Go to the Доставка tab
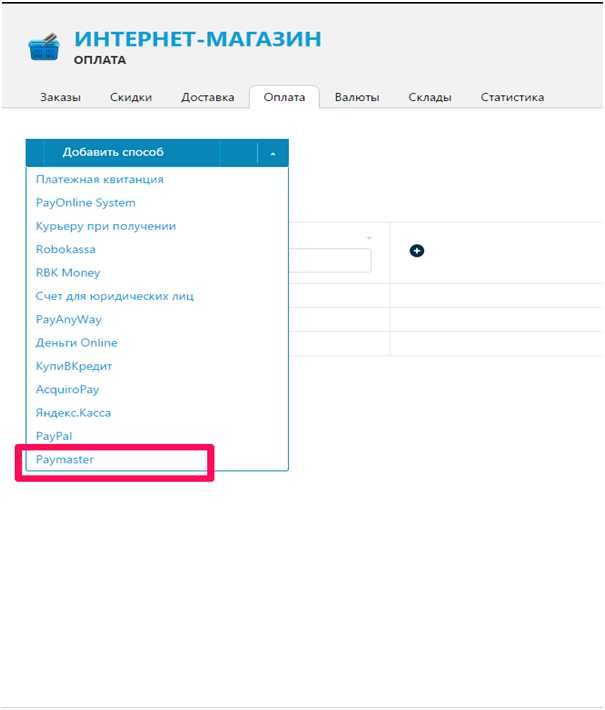Screen dimensions: 605x710 click(207, 97)
